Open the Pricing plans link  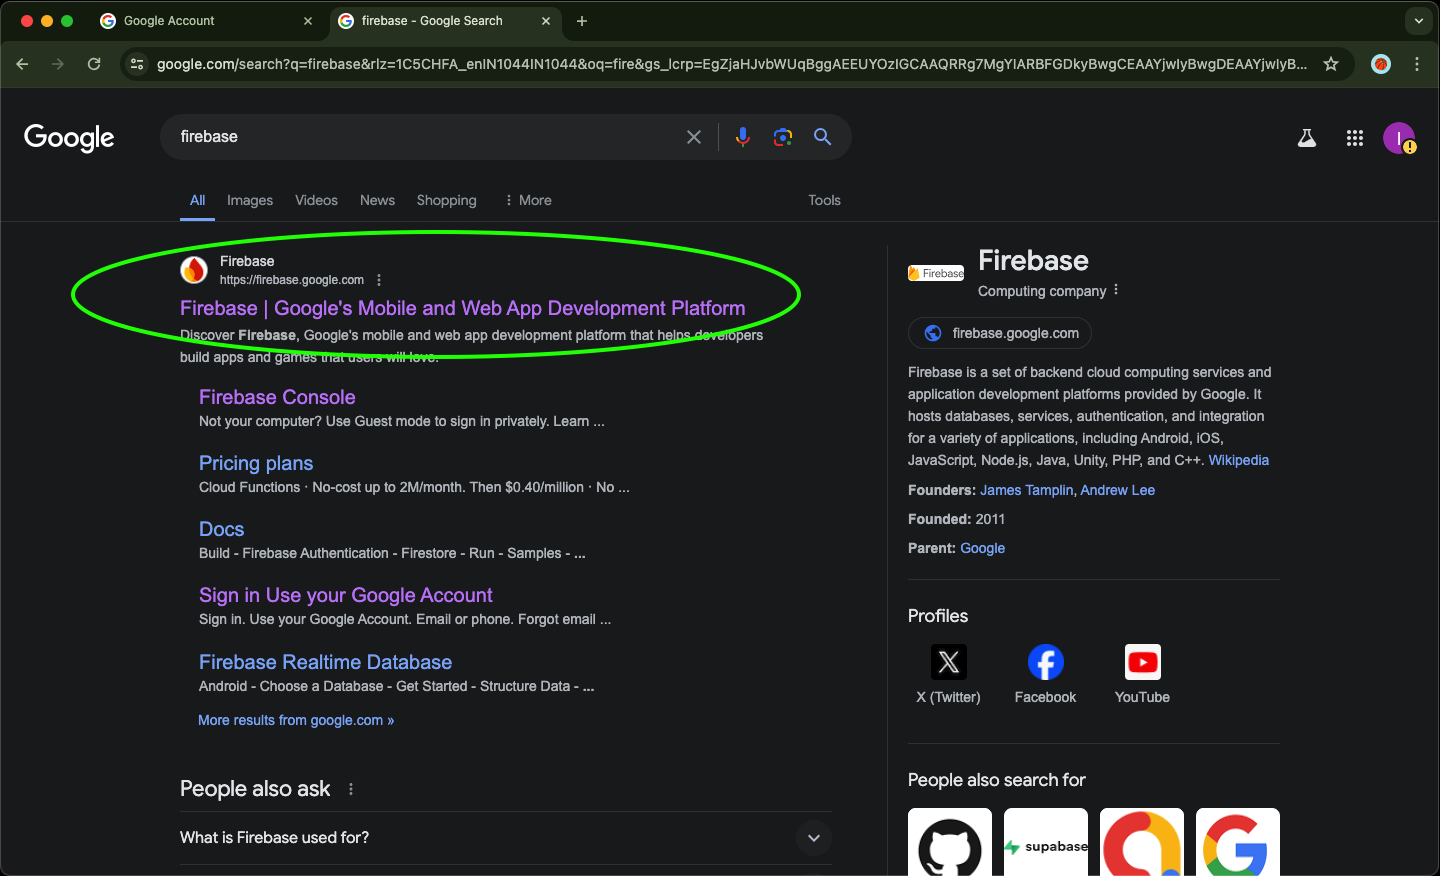point(255,462)
